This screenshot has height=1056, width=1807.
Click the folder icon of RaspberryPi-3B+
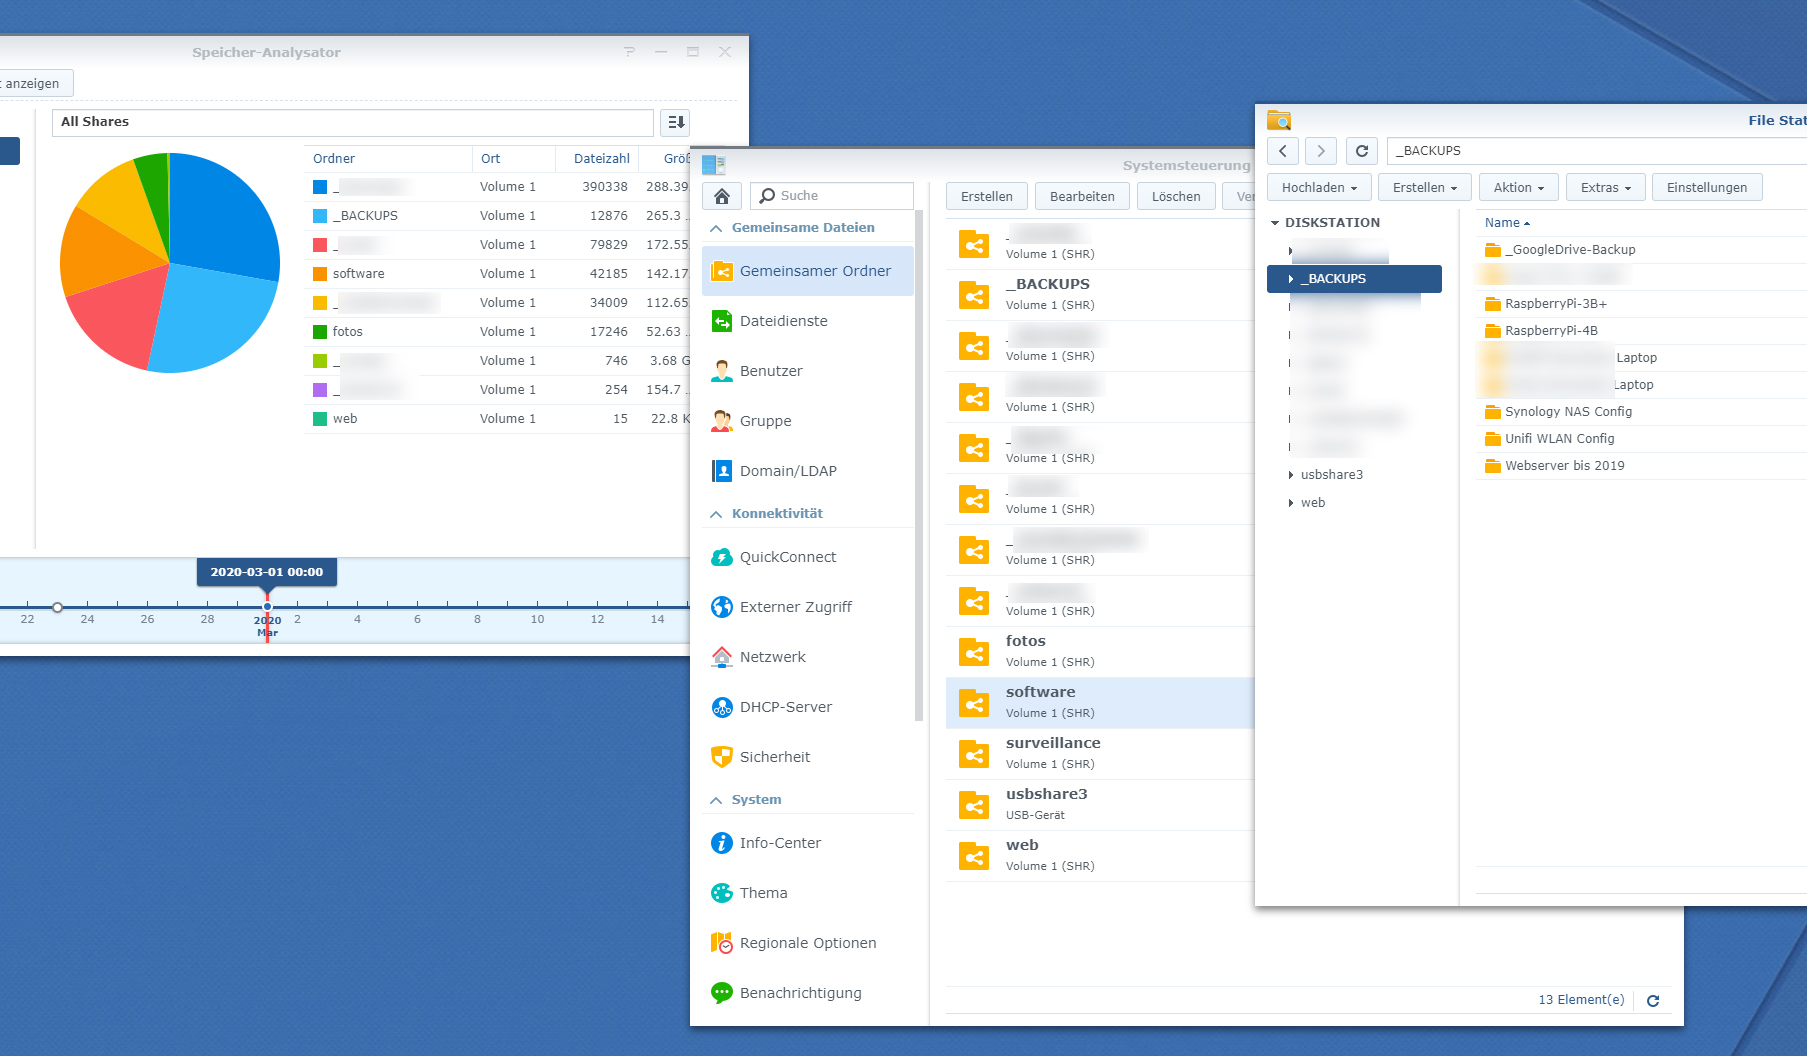point(1493,304)
